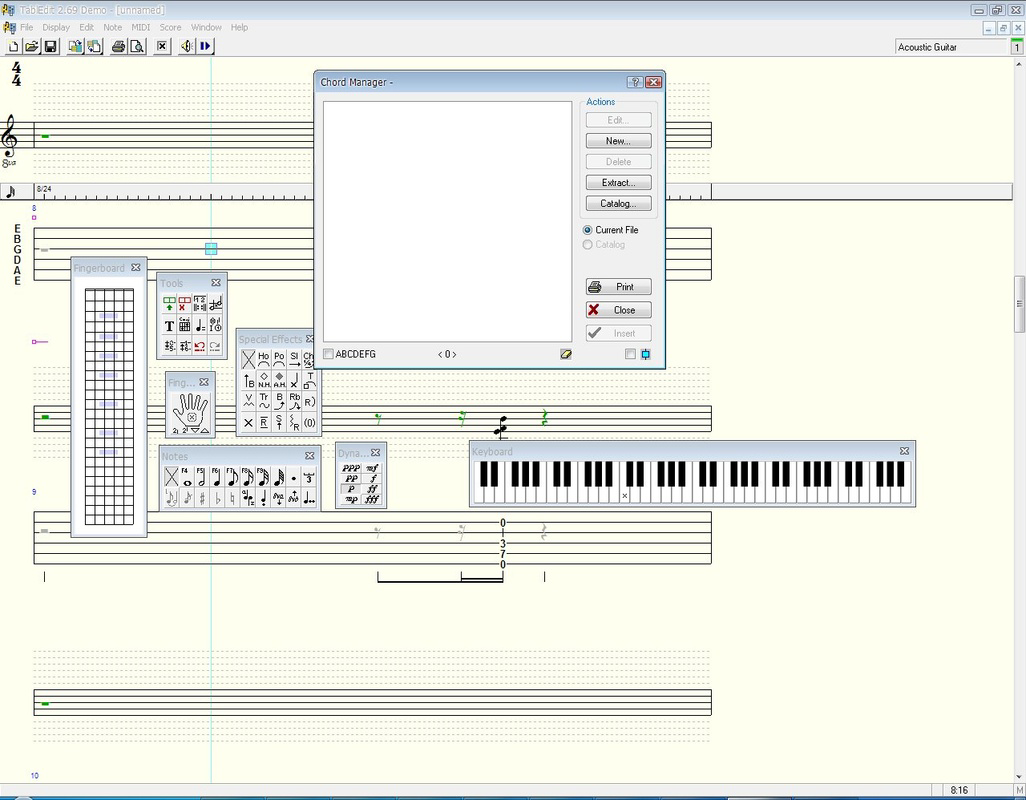The width and height of the screenshot is (1026, 800).
Task: Open the MIDI menu
Action: tap(139, 27)
